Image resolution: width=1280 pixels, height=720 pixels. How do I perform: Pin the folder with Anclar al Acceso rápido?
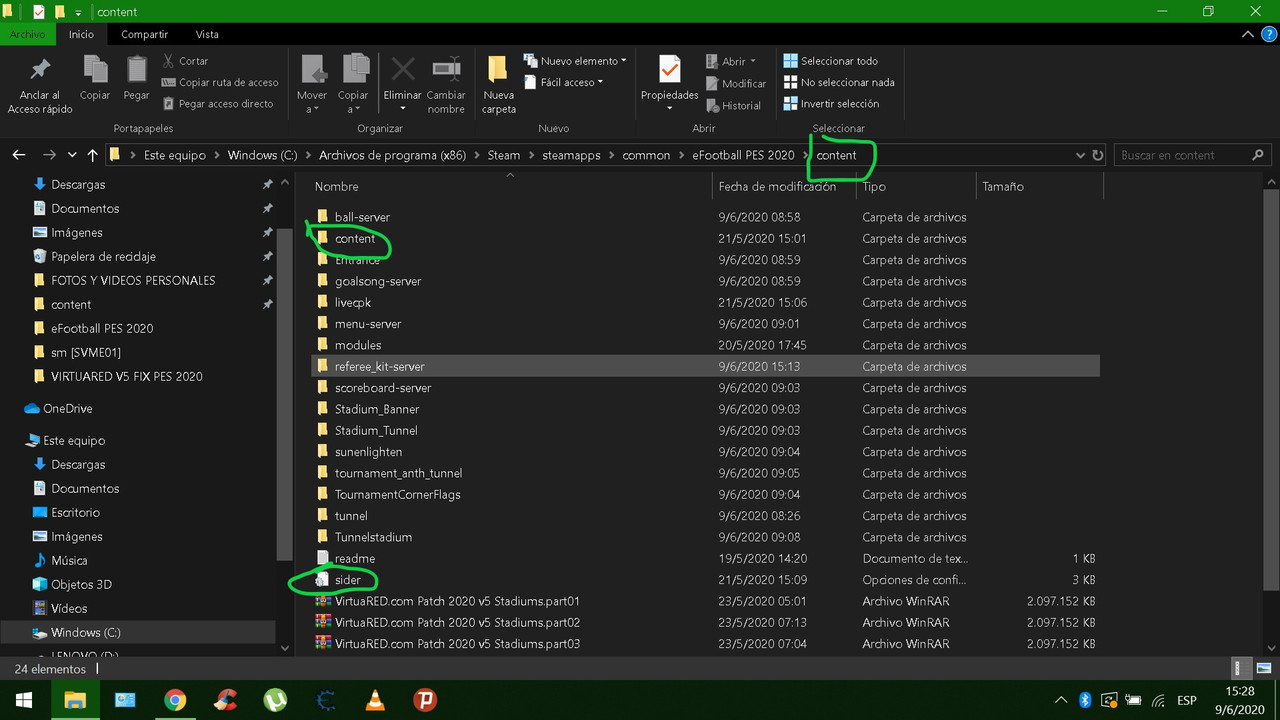[x=40, y=84]
